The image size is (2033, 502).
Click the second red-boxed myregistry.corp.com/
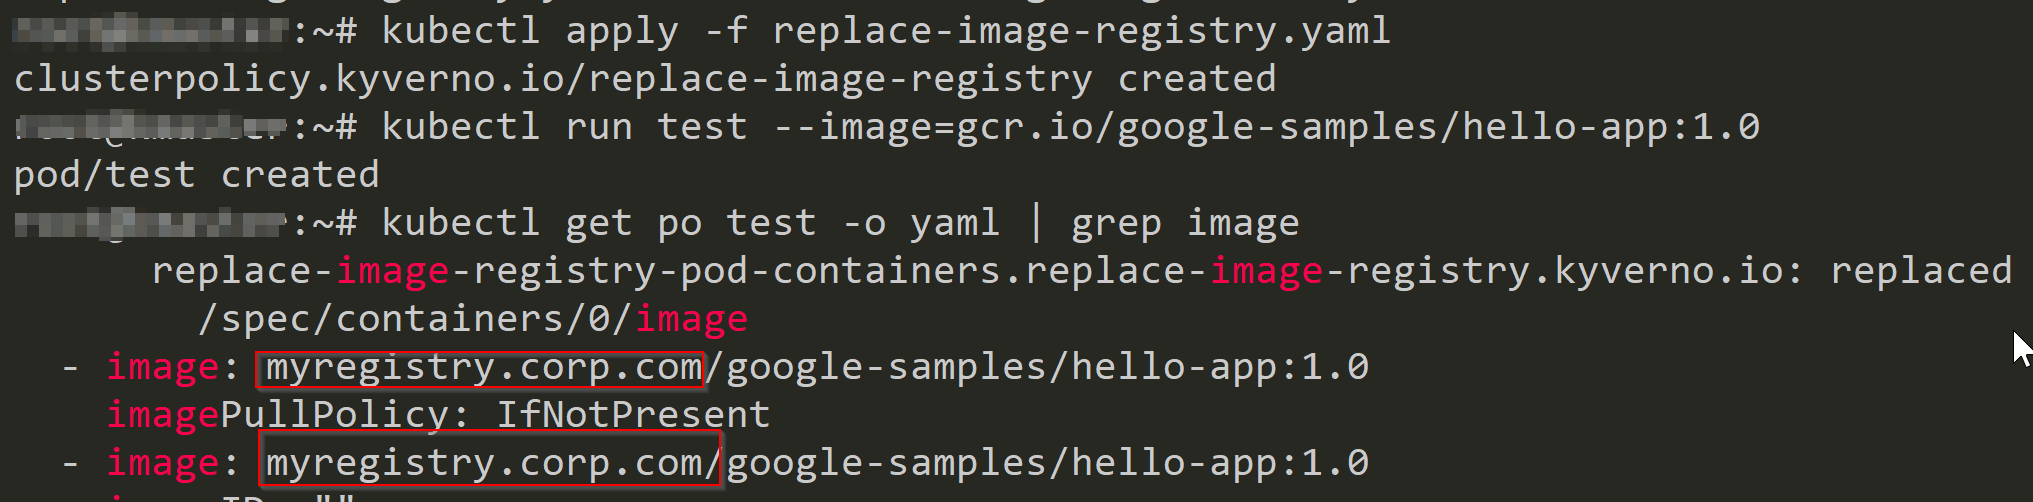coord(490,463)
